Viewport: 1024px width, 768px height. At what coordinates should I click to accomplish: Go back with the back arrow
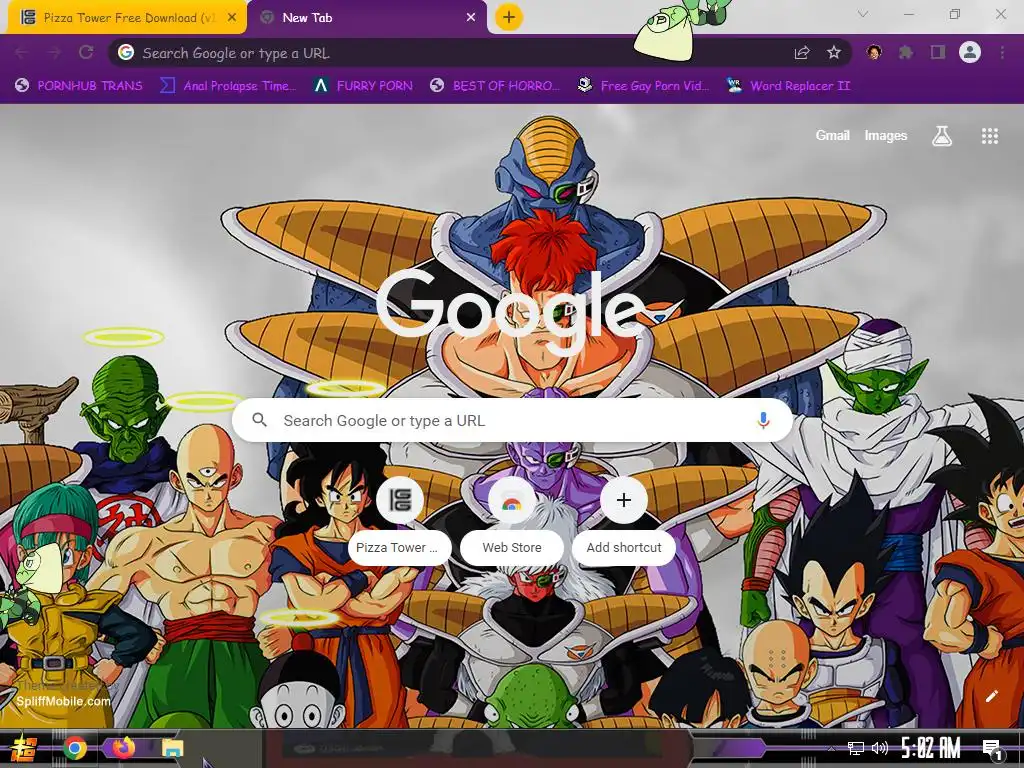(x=21, y=53)
